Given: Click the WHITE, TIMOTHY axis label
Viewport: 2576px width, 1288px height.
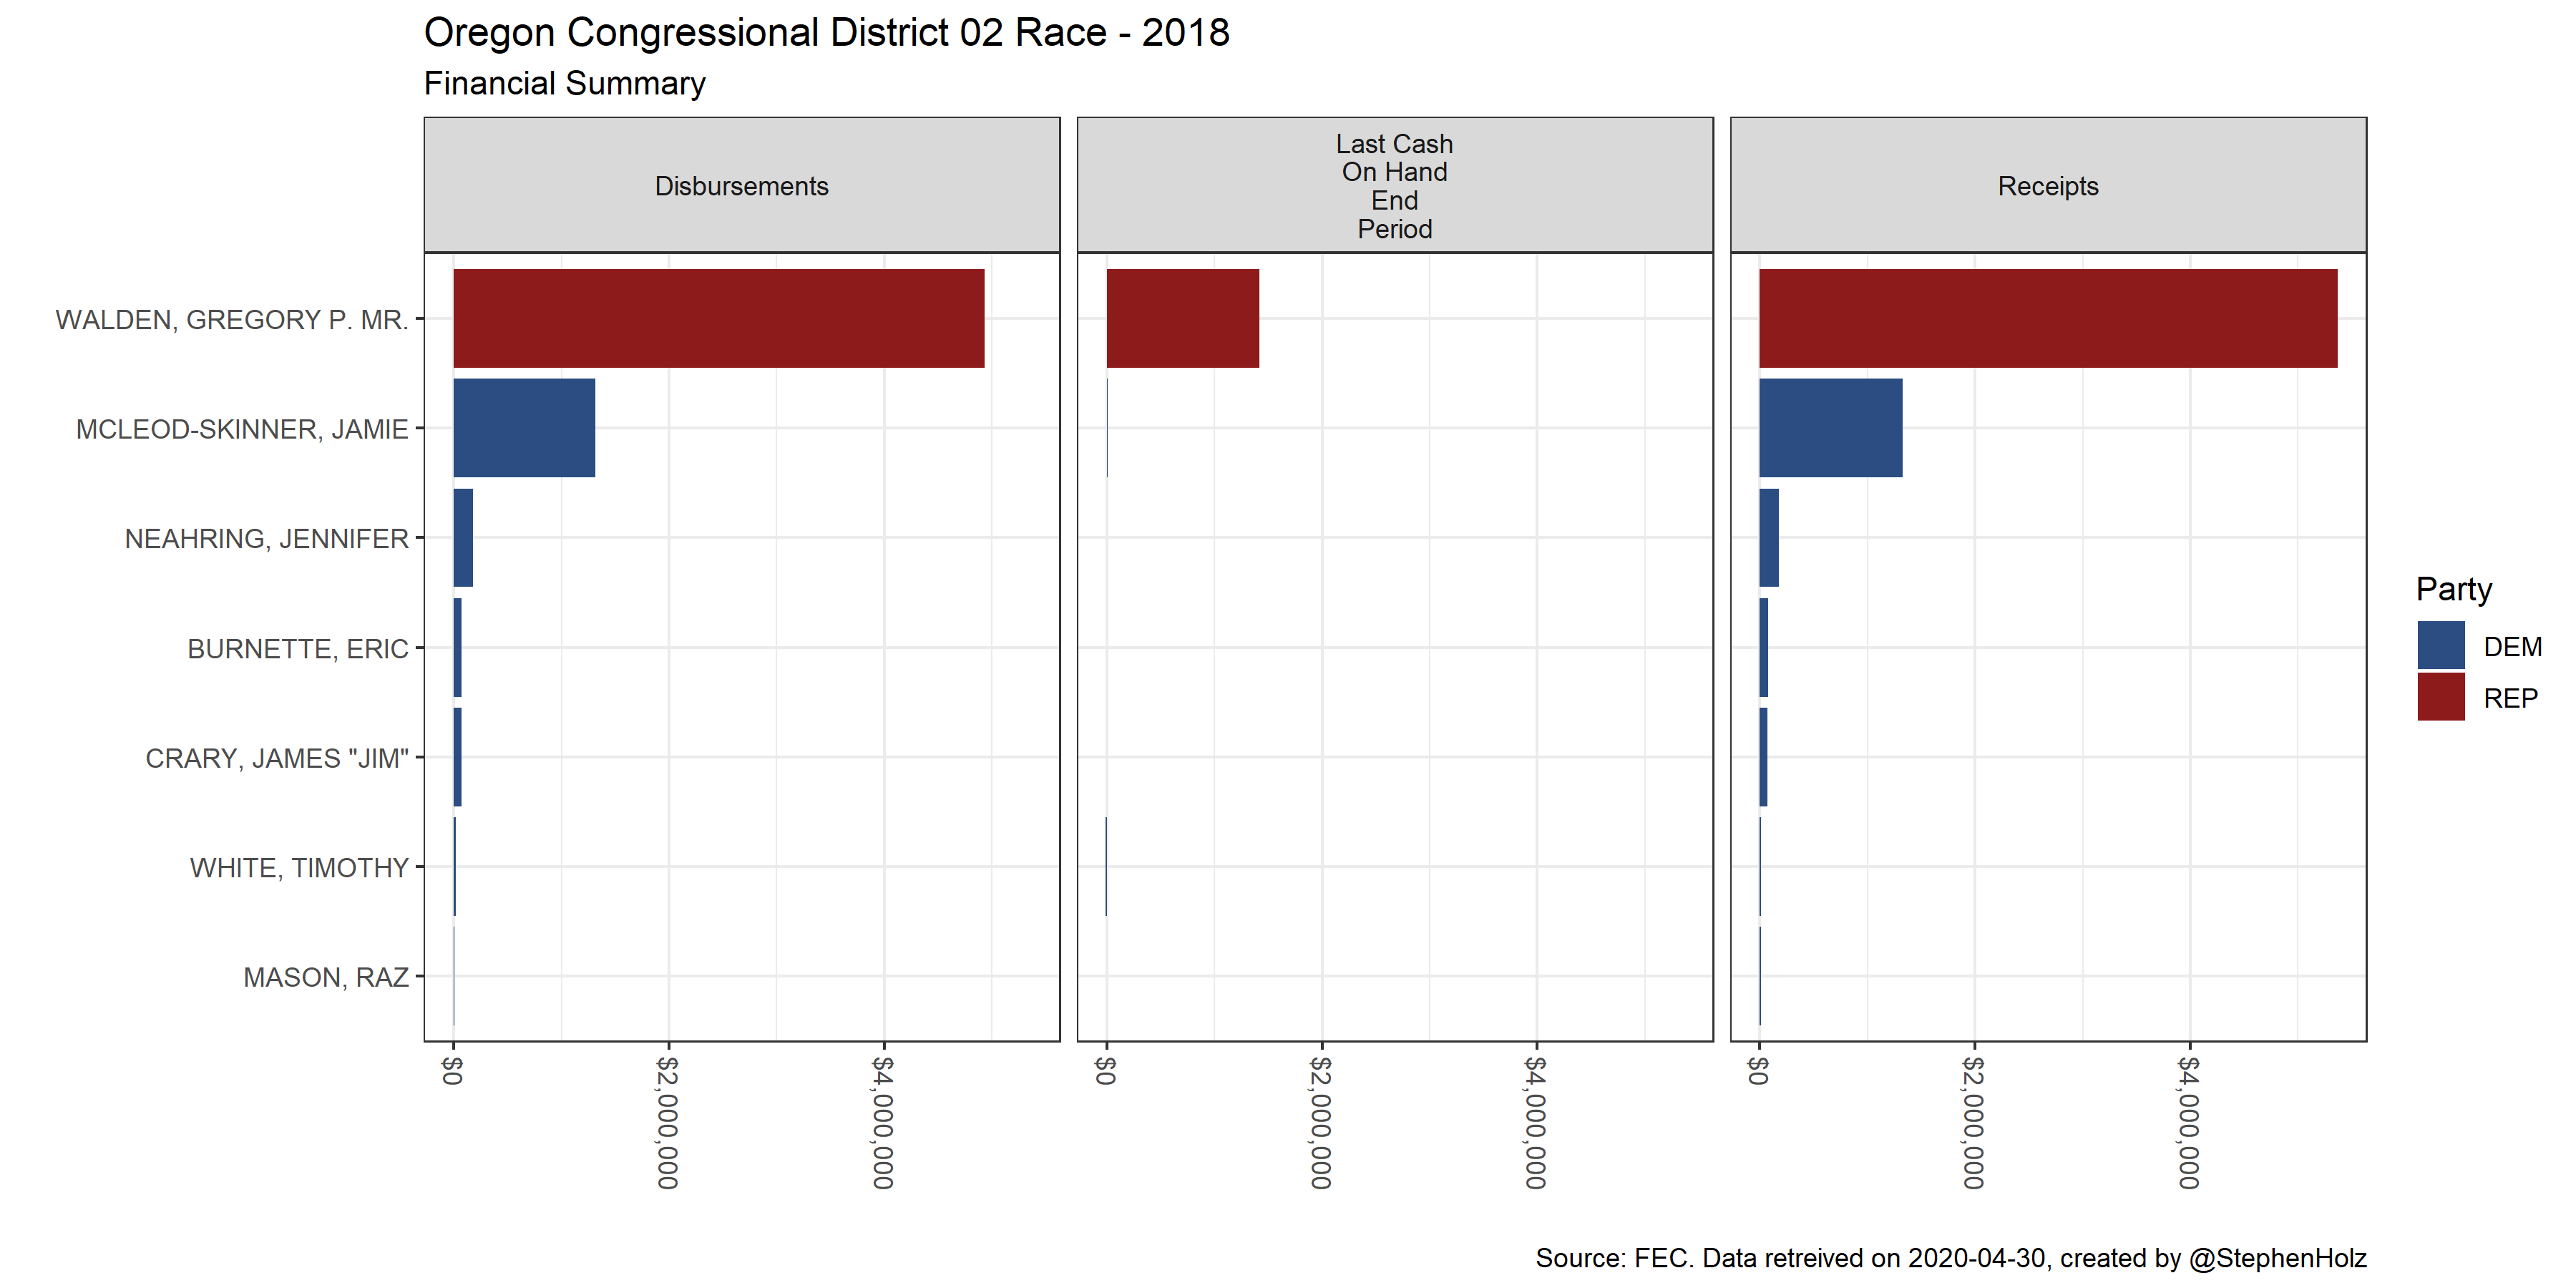Looking at the screenshot, I should (299, 868).
